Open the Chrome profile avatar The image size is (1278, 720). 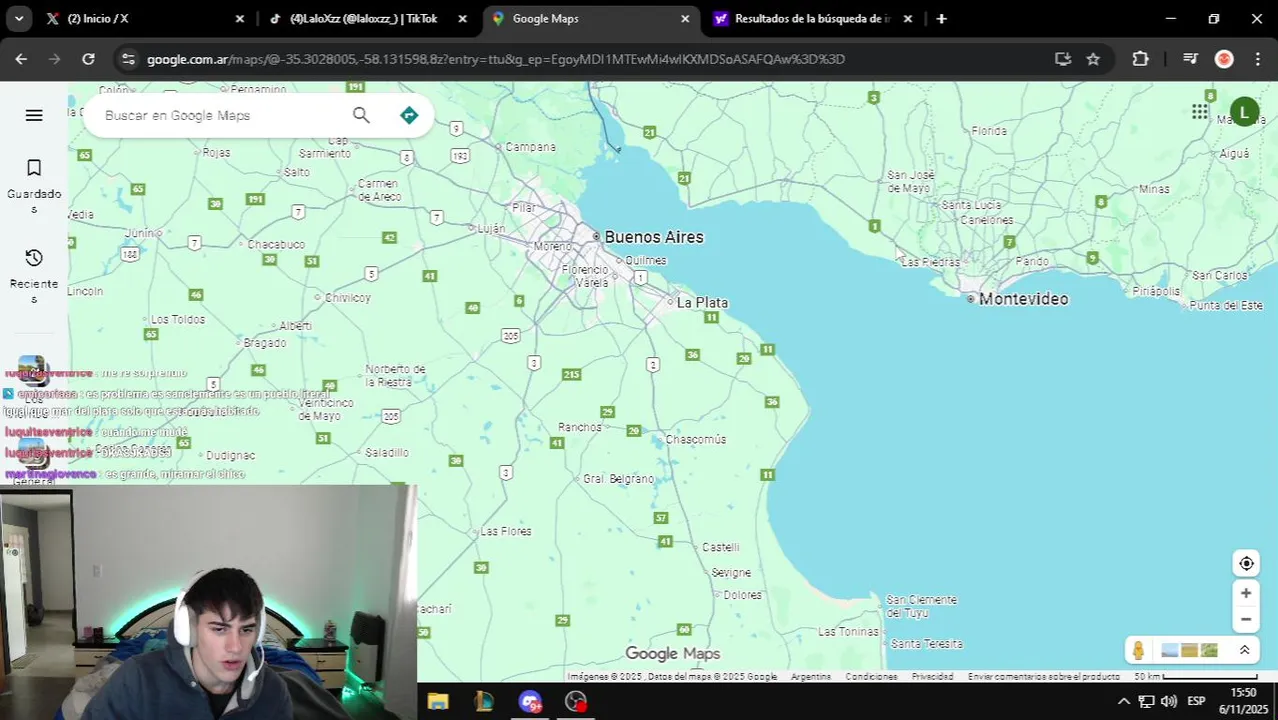pos(1224,59)
